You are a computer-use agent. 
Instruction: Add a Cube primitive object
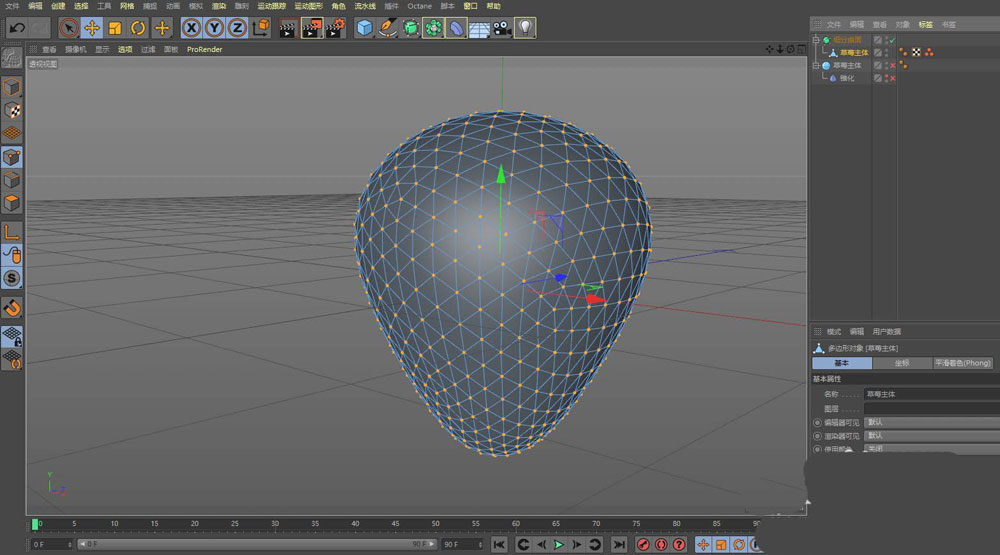click(x=364, y=28)
